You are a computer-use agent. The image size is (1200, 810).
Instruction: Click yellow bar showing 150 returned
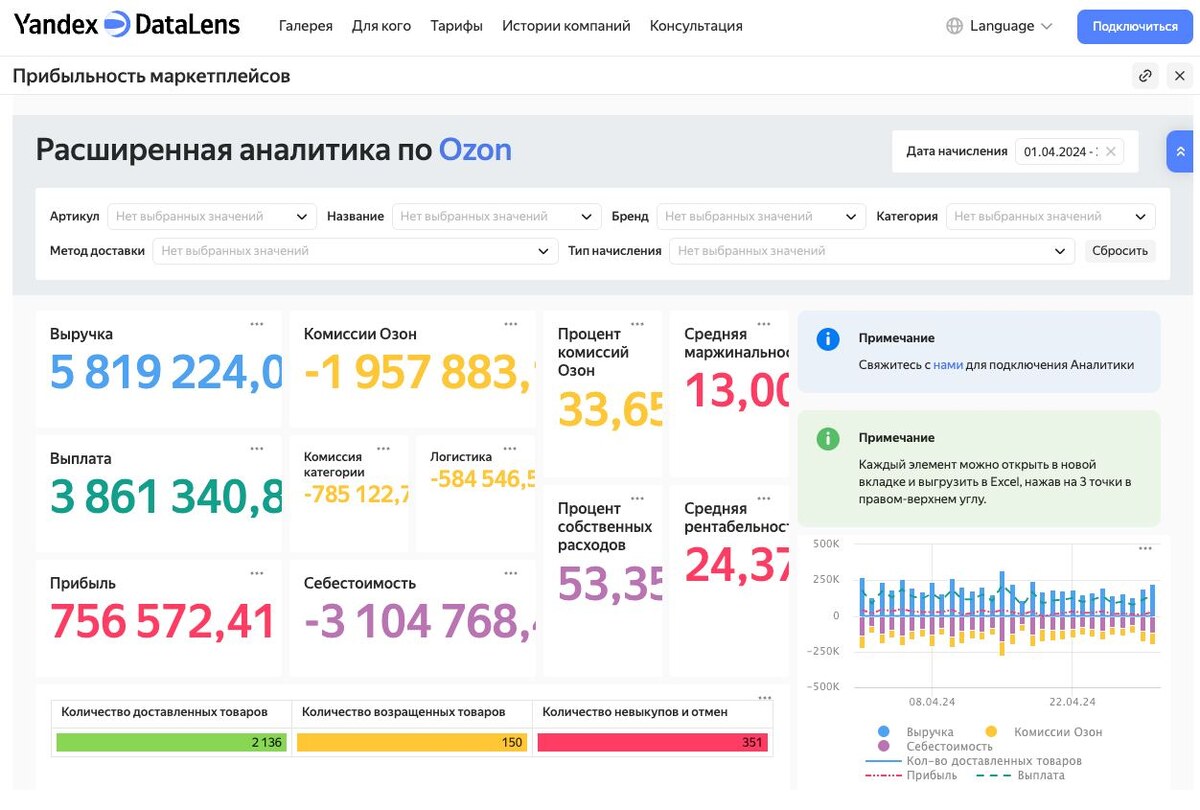point(412,742)
